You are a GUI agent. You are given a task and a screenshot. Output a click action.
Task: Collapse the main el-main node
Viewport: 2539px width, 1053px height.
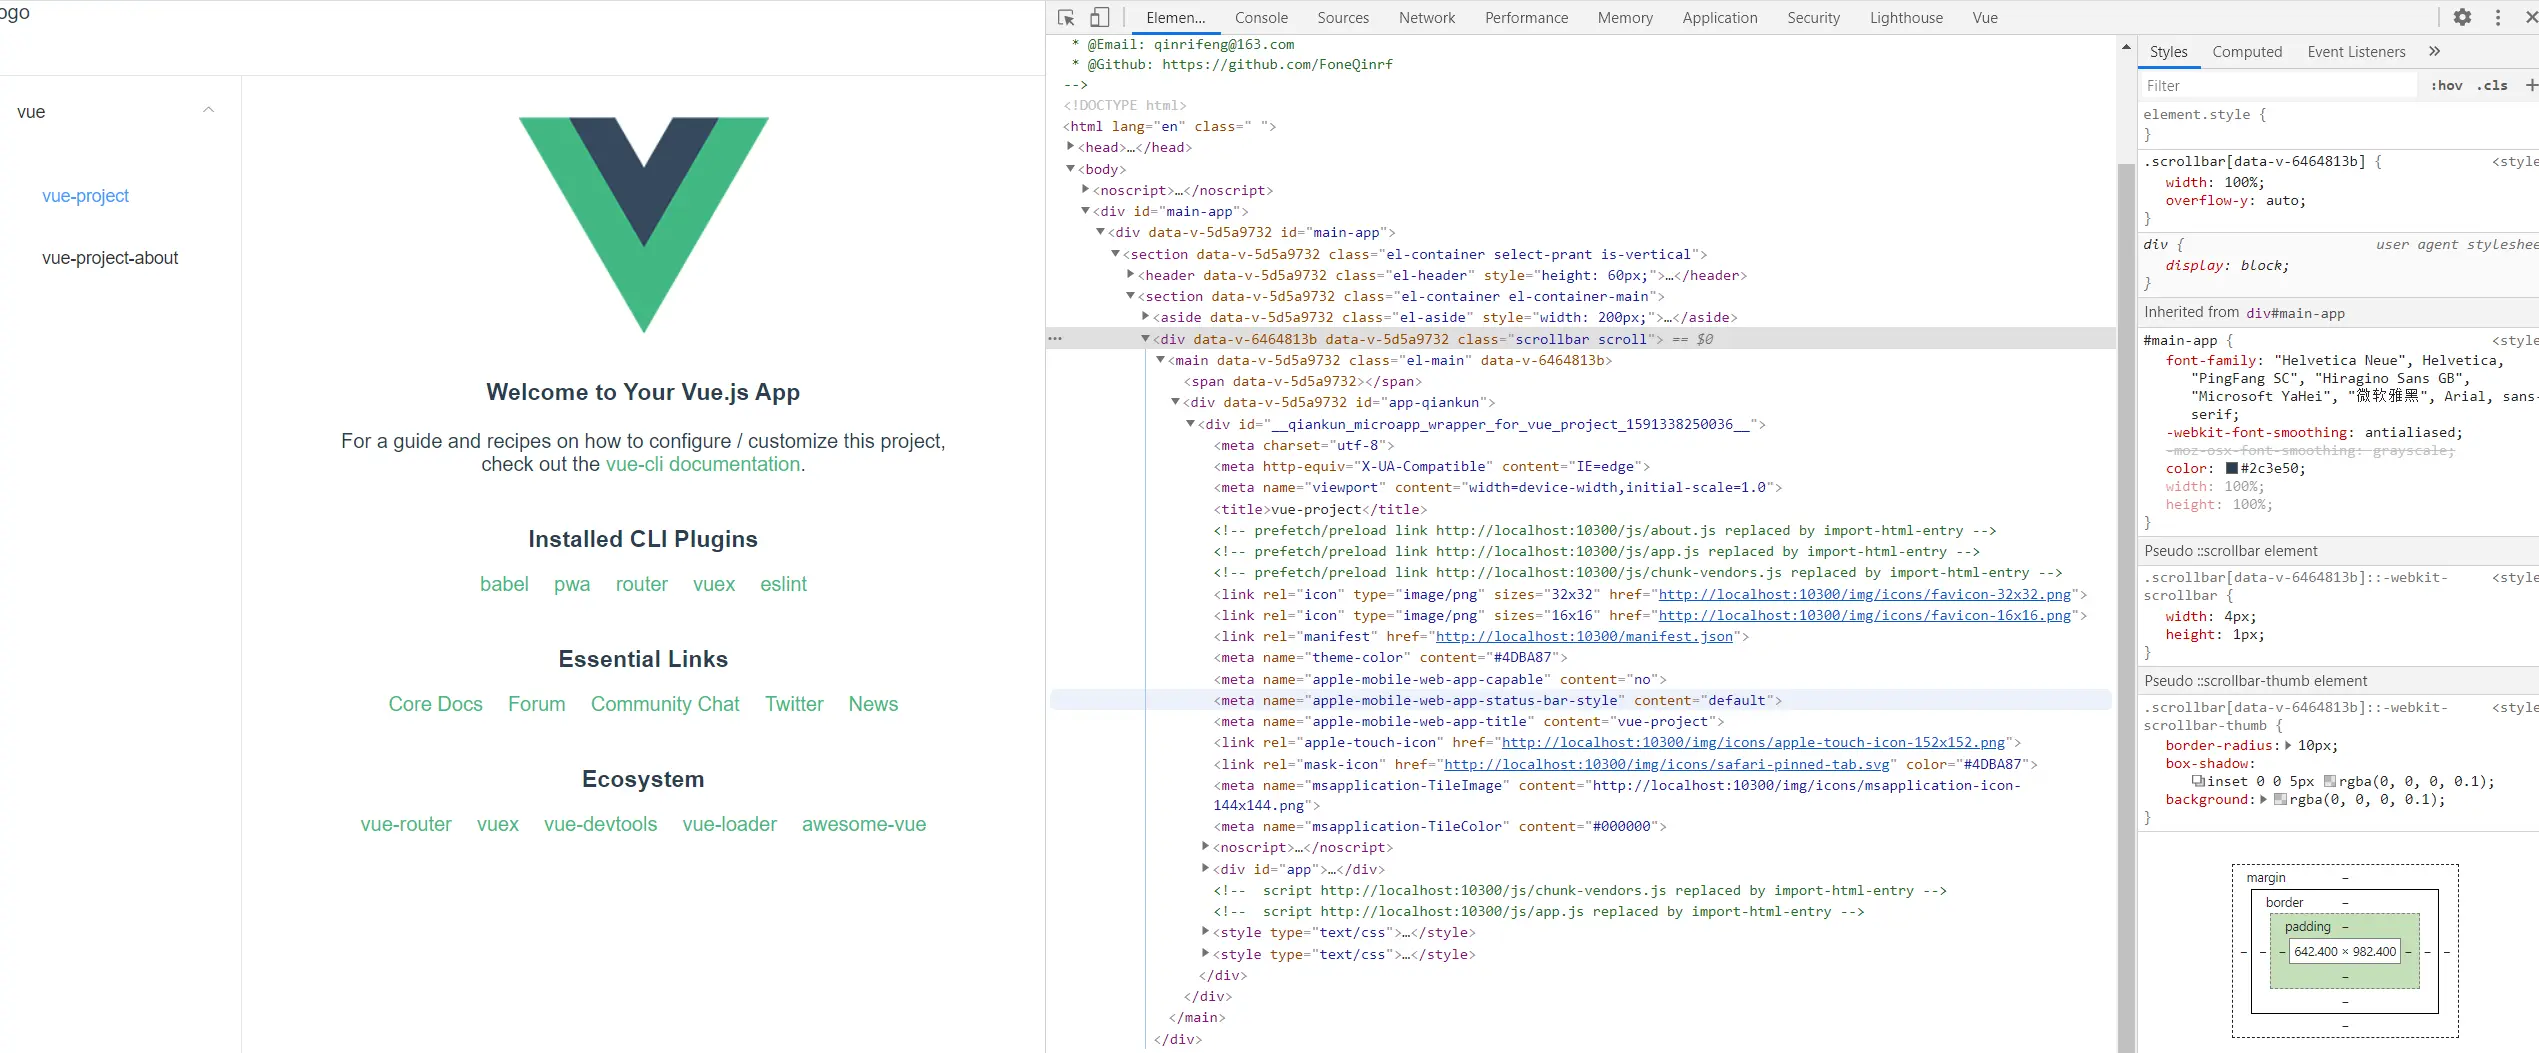(x=1161, y=360)
